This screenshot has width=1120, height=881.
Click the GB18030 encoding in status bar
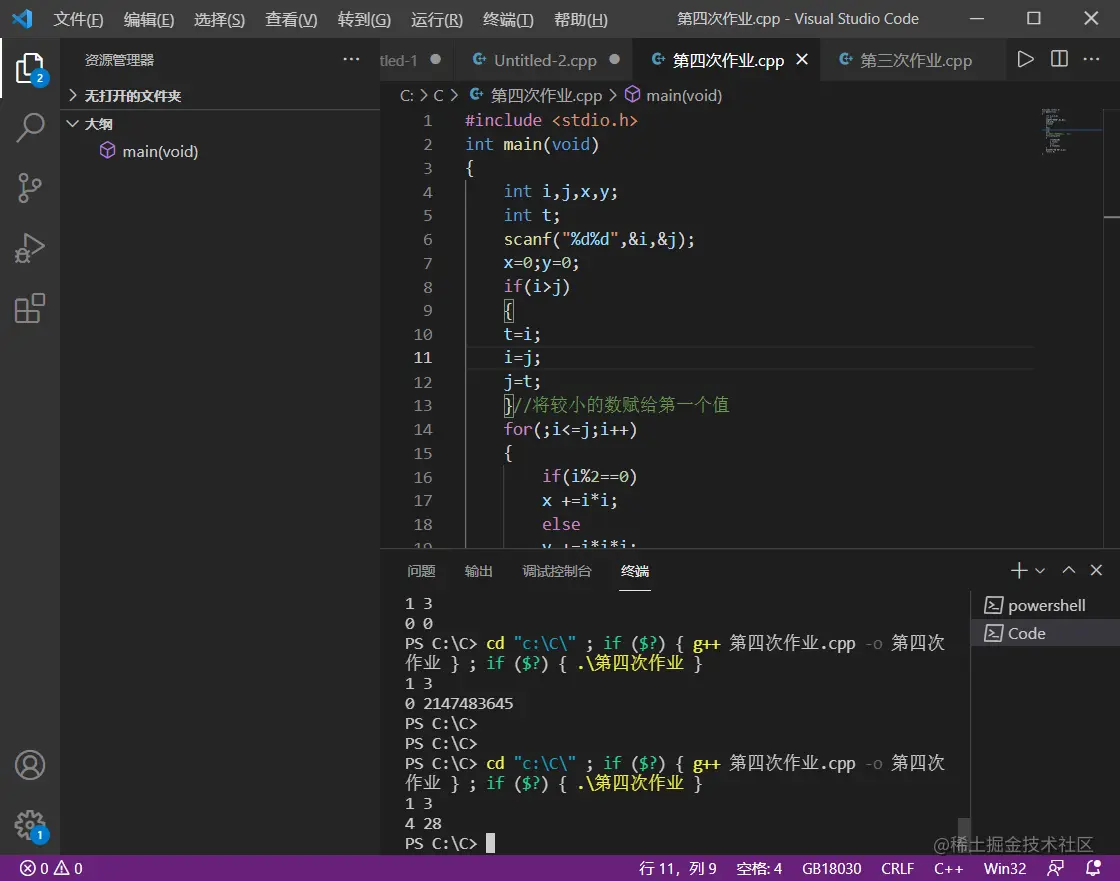point(831,868)
